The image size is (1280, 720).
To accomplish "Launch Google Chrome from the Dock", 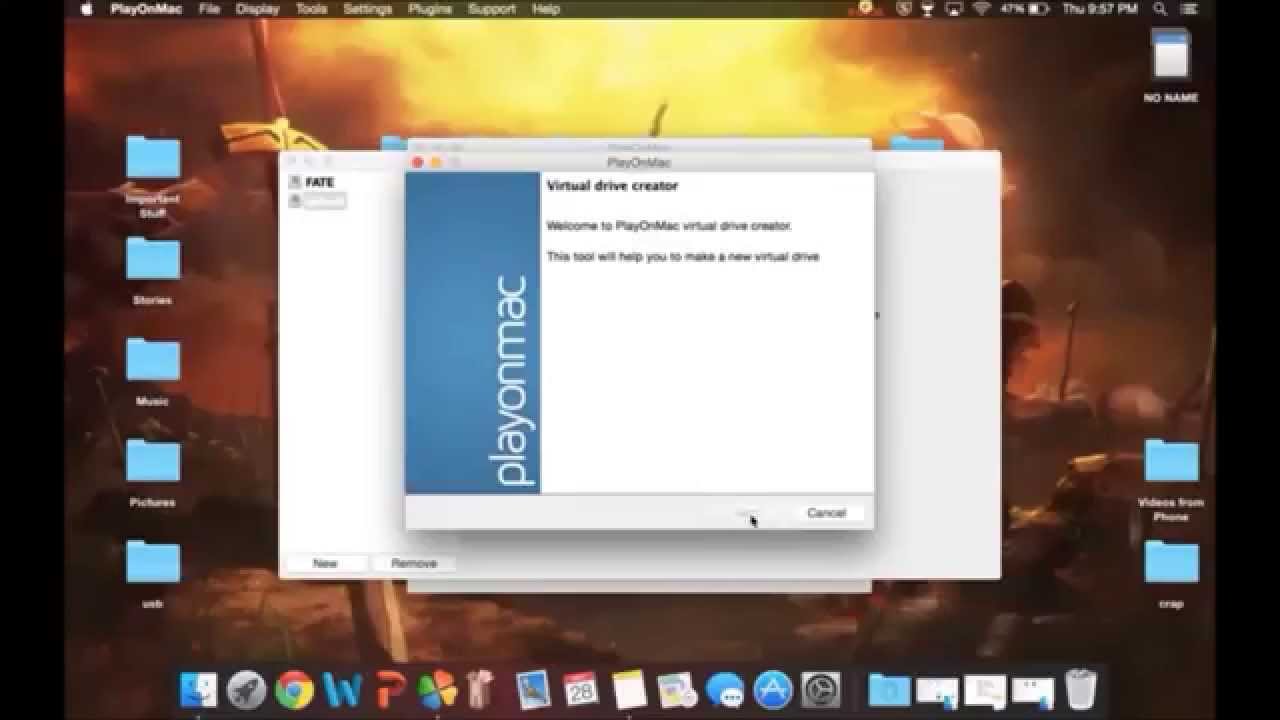I will (x=294, y=689).
